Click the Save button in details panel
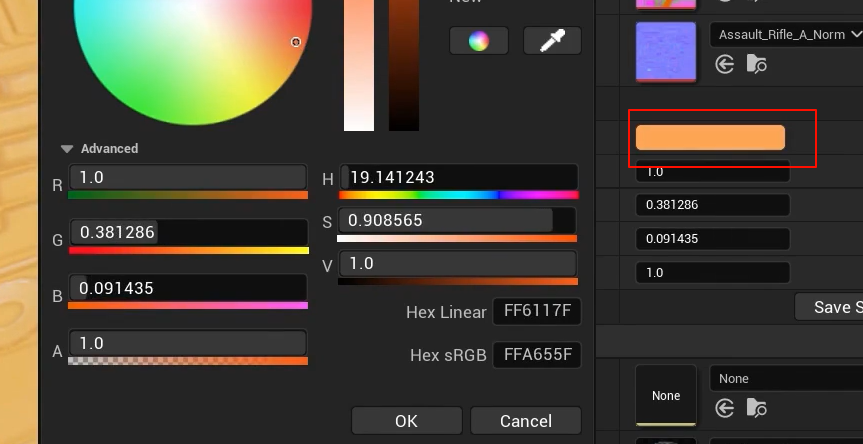This screenshot has height=444, width=863. pyautogui.click(x=830, y=307)
